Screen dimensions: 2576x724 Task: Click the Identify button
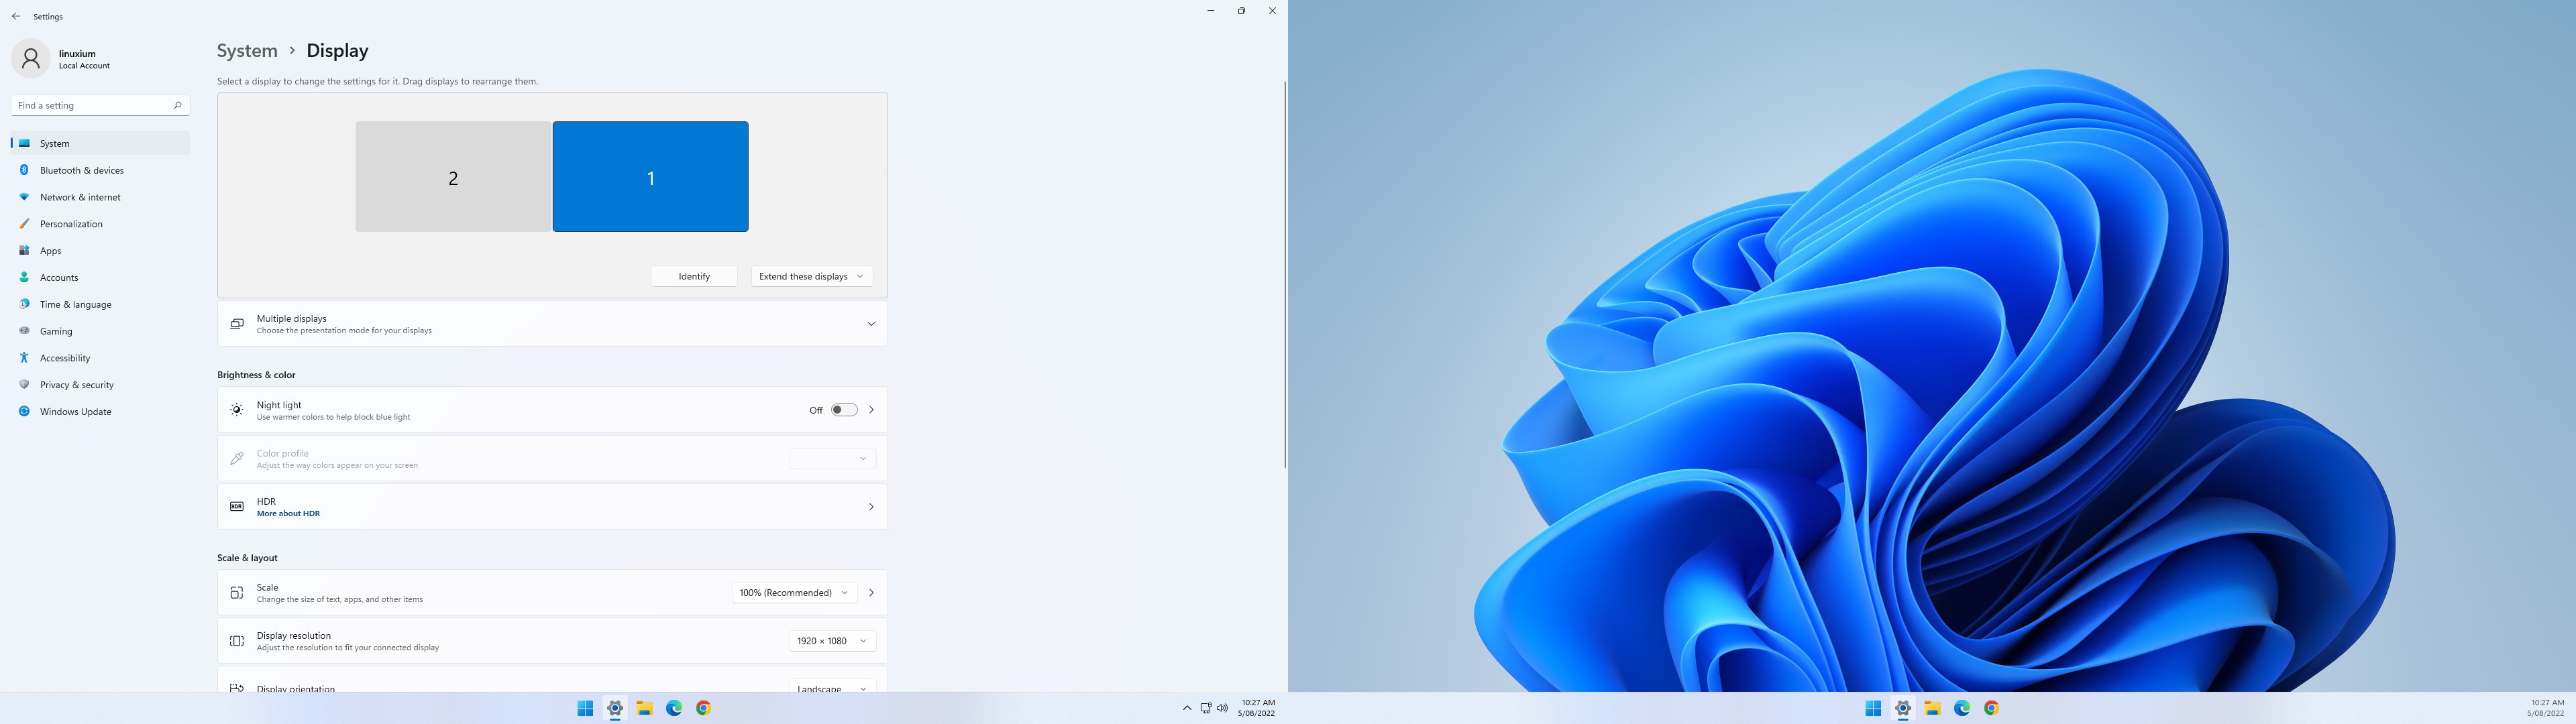[x=694, y=276]
